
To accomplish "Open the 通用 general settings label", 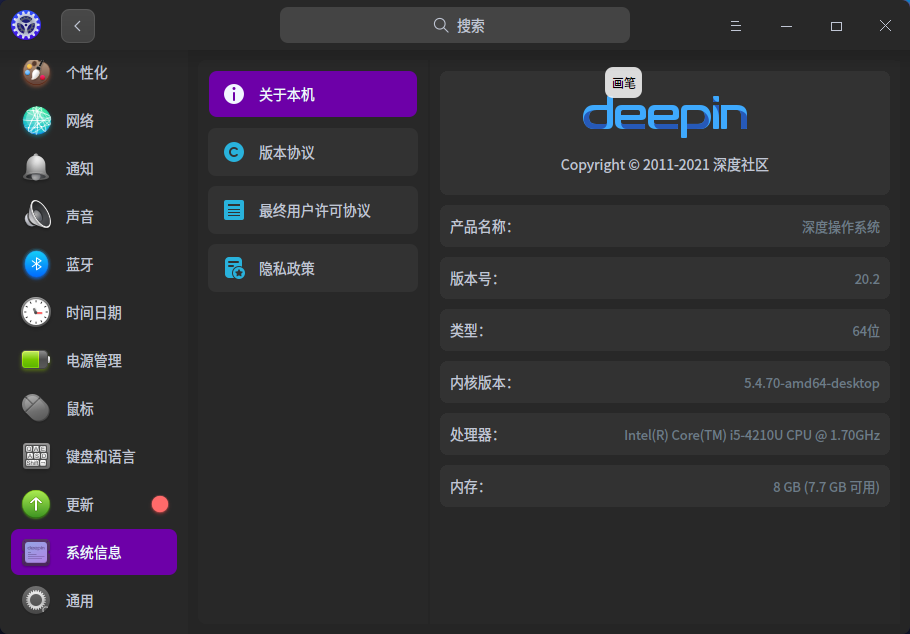I will point(80,601).
